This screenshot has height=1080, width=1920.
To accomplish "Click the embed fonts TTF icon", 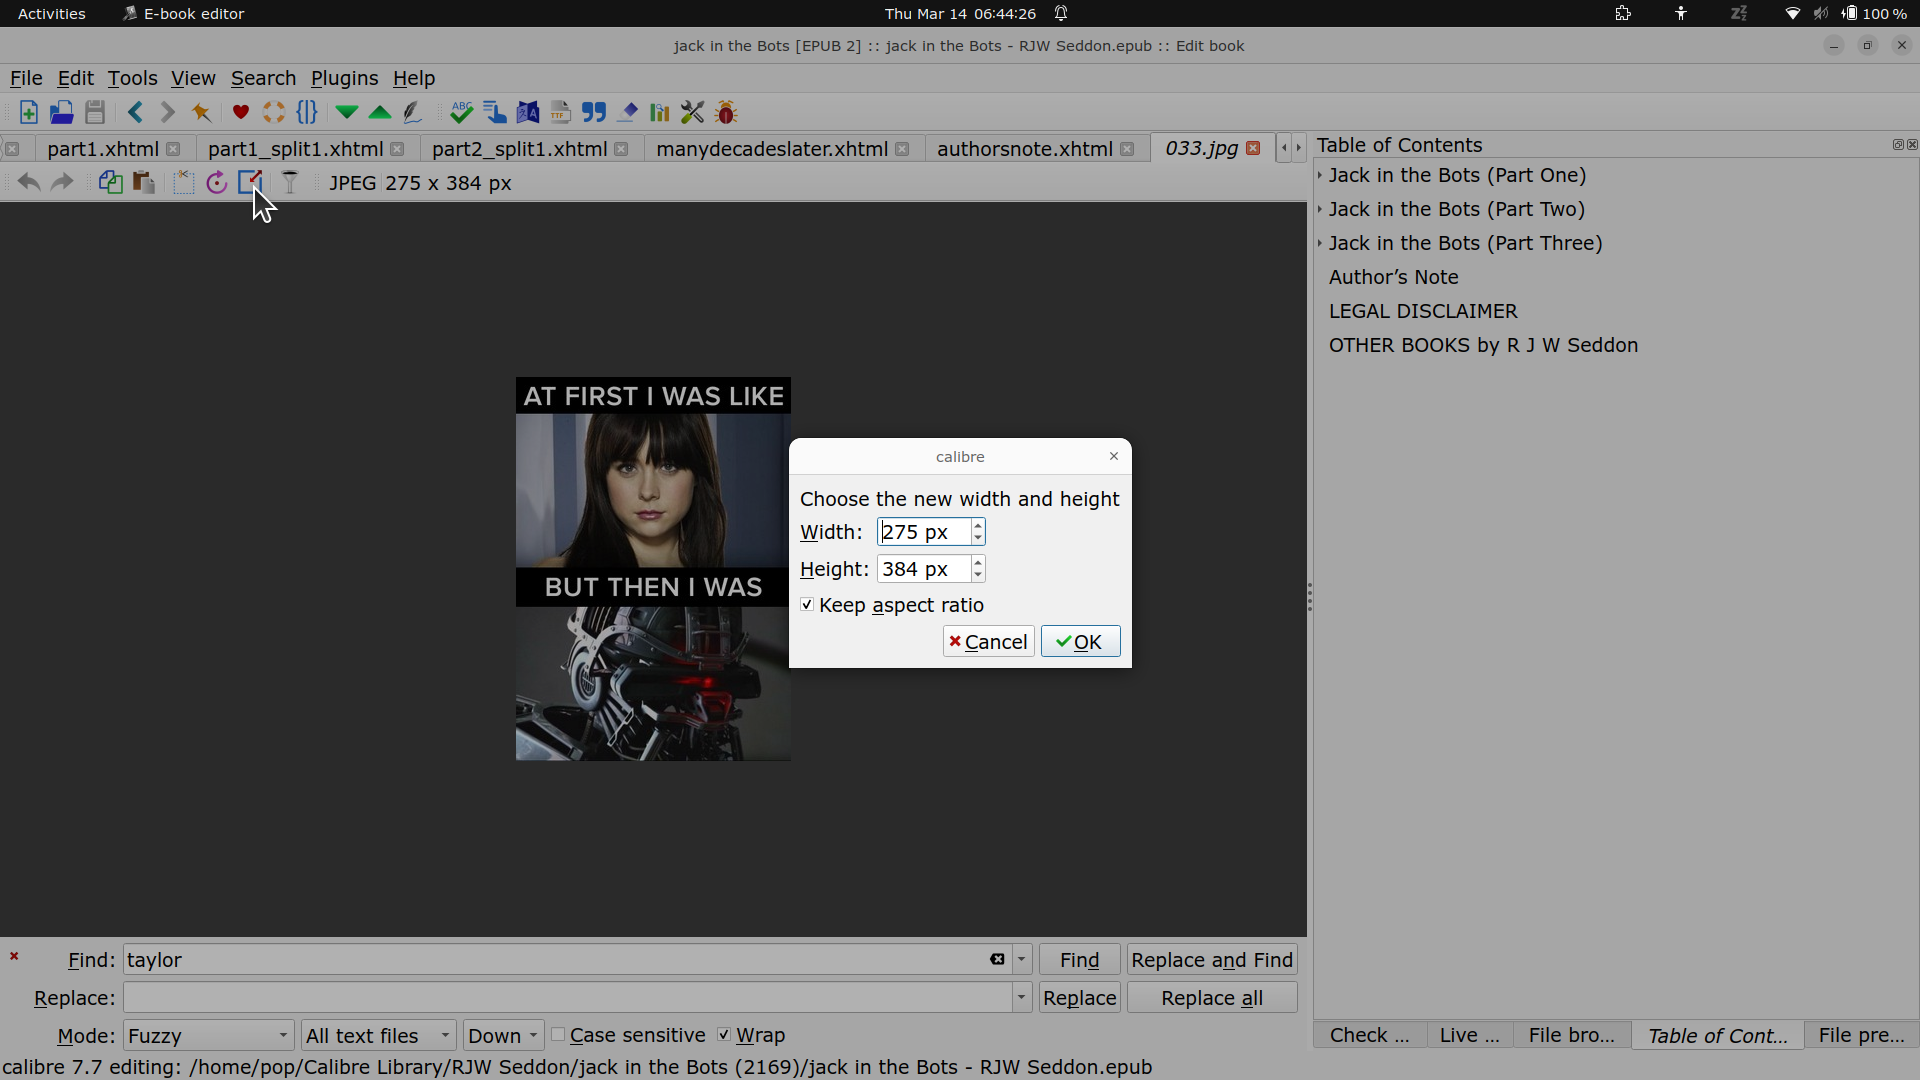I will coord(560,112).
